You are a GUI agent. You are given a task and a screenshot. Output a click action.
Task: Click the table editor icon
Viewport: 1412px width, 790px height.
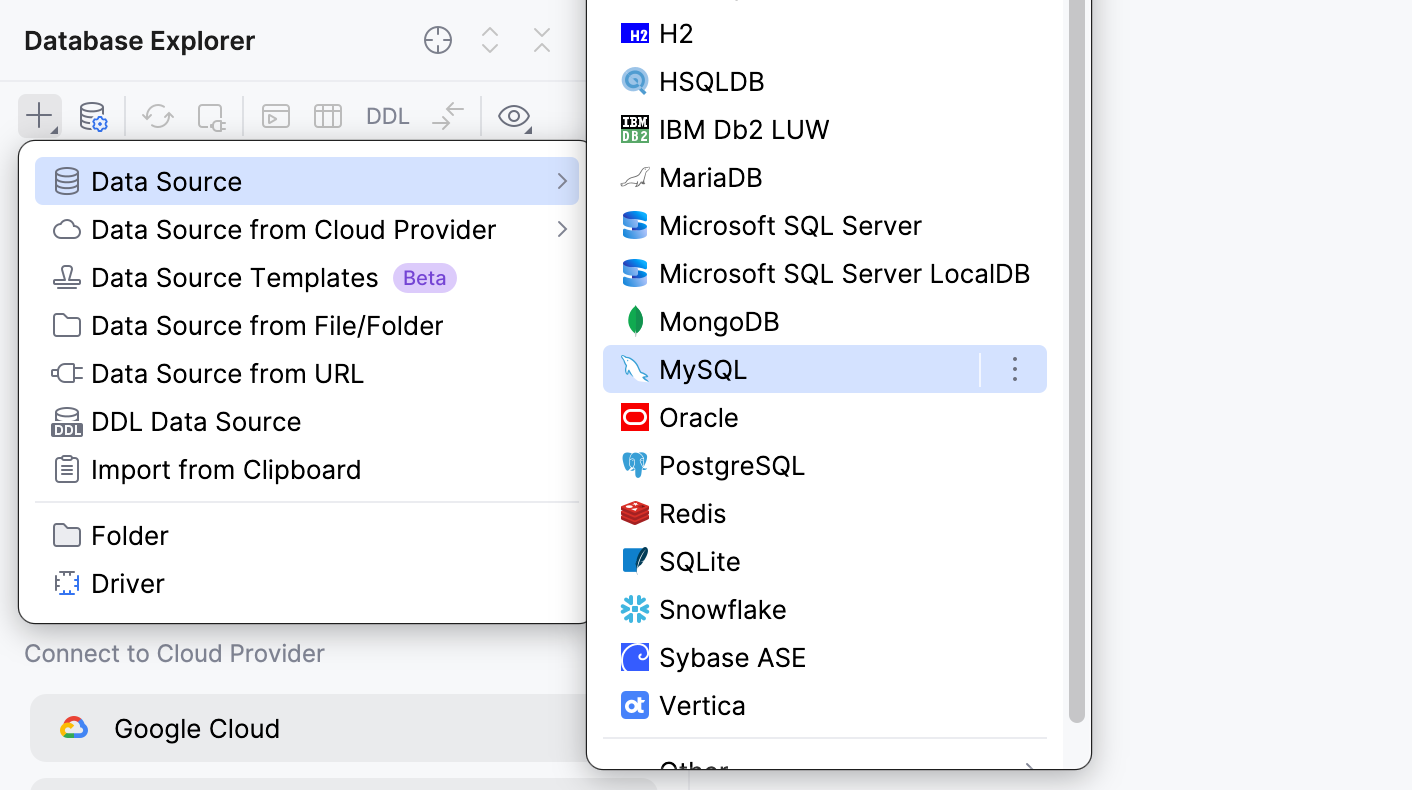pos(328,117)
